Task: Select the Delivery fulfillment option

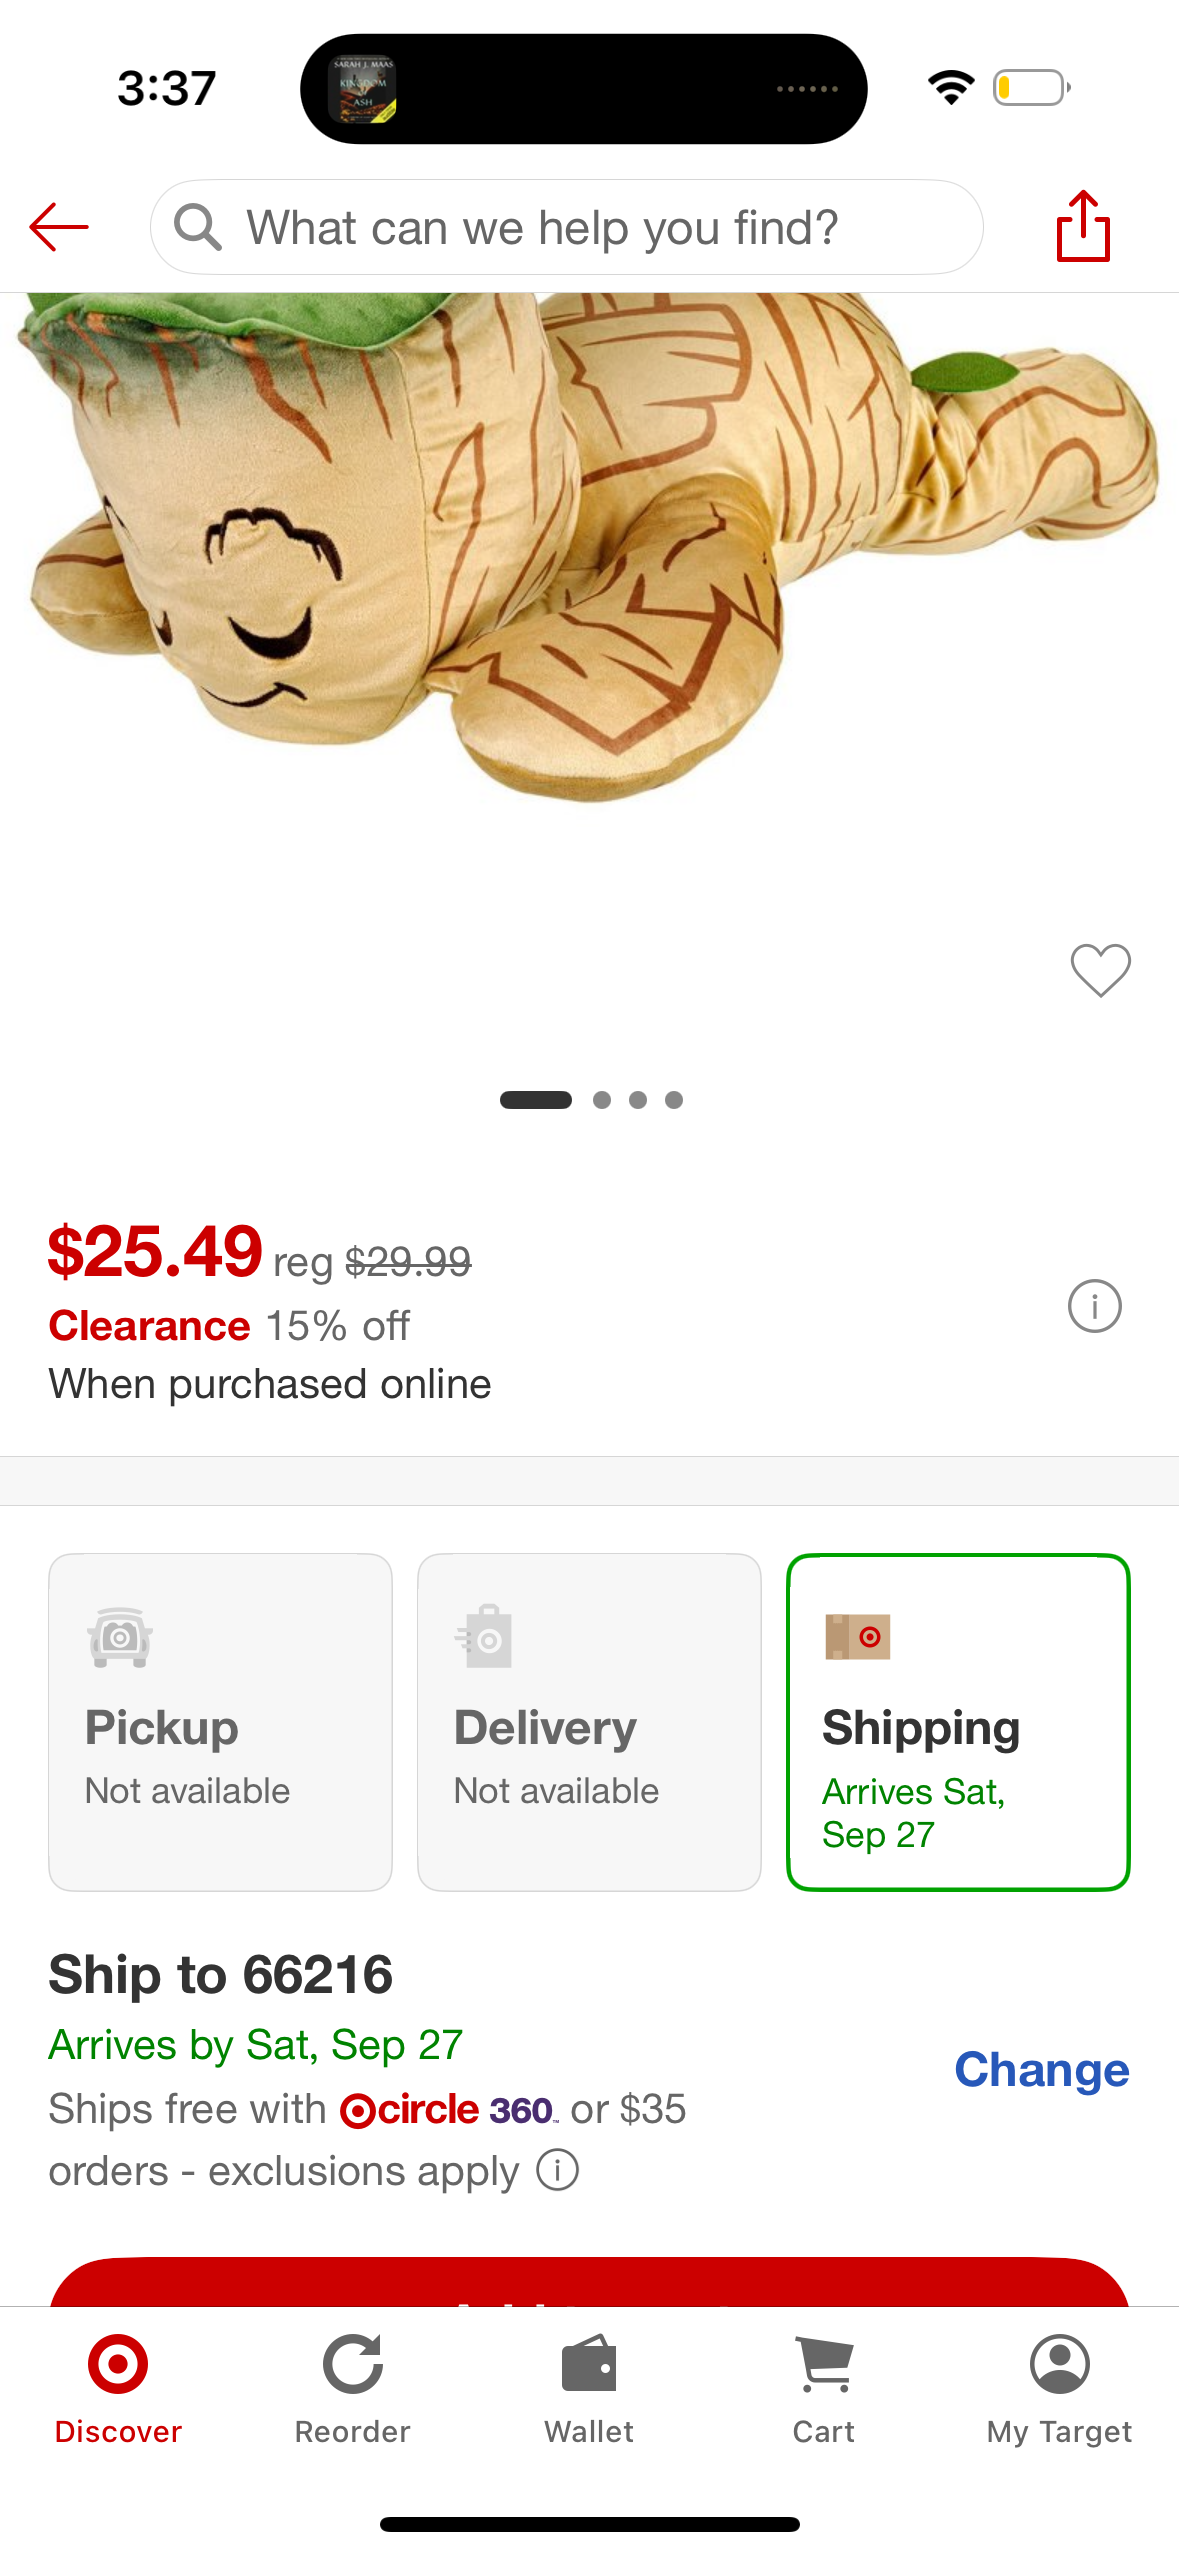Action: (x=589, y=1721)
